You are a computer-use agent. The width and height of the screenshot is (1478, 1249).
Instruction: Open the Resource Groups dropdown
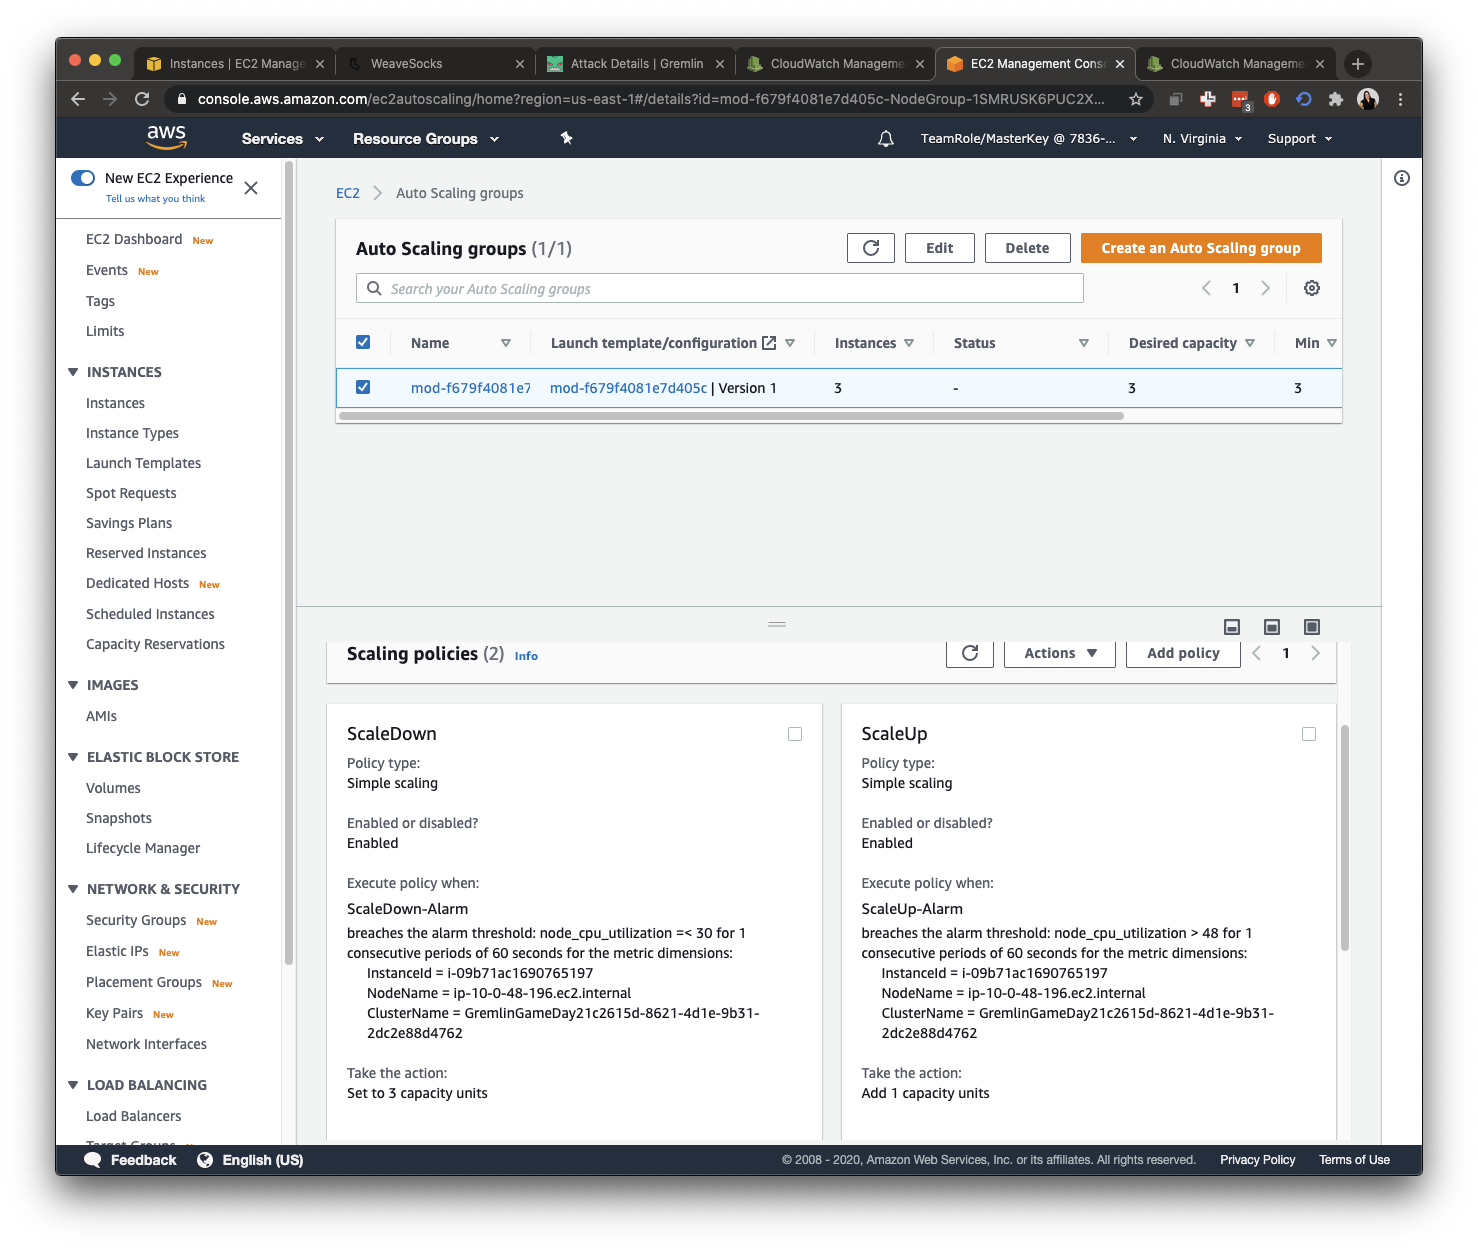point(426,139)
